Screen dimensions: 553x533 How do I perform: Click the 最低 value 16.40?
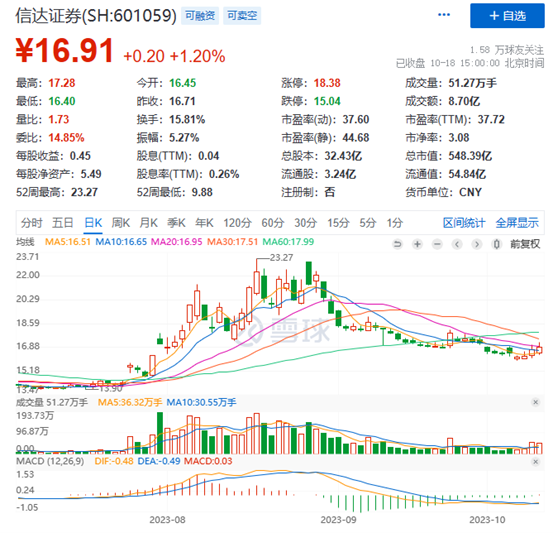[62, 102]
